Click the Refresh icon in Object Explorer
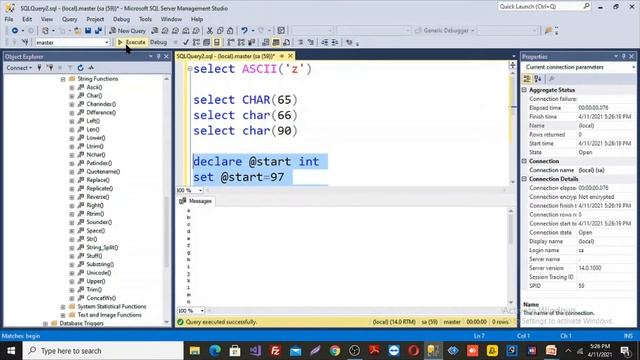640x360 pixels. [x=80, y=68]
